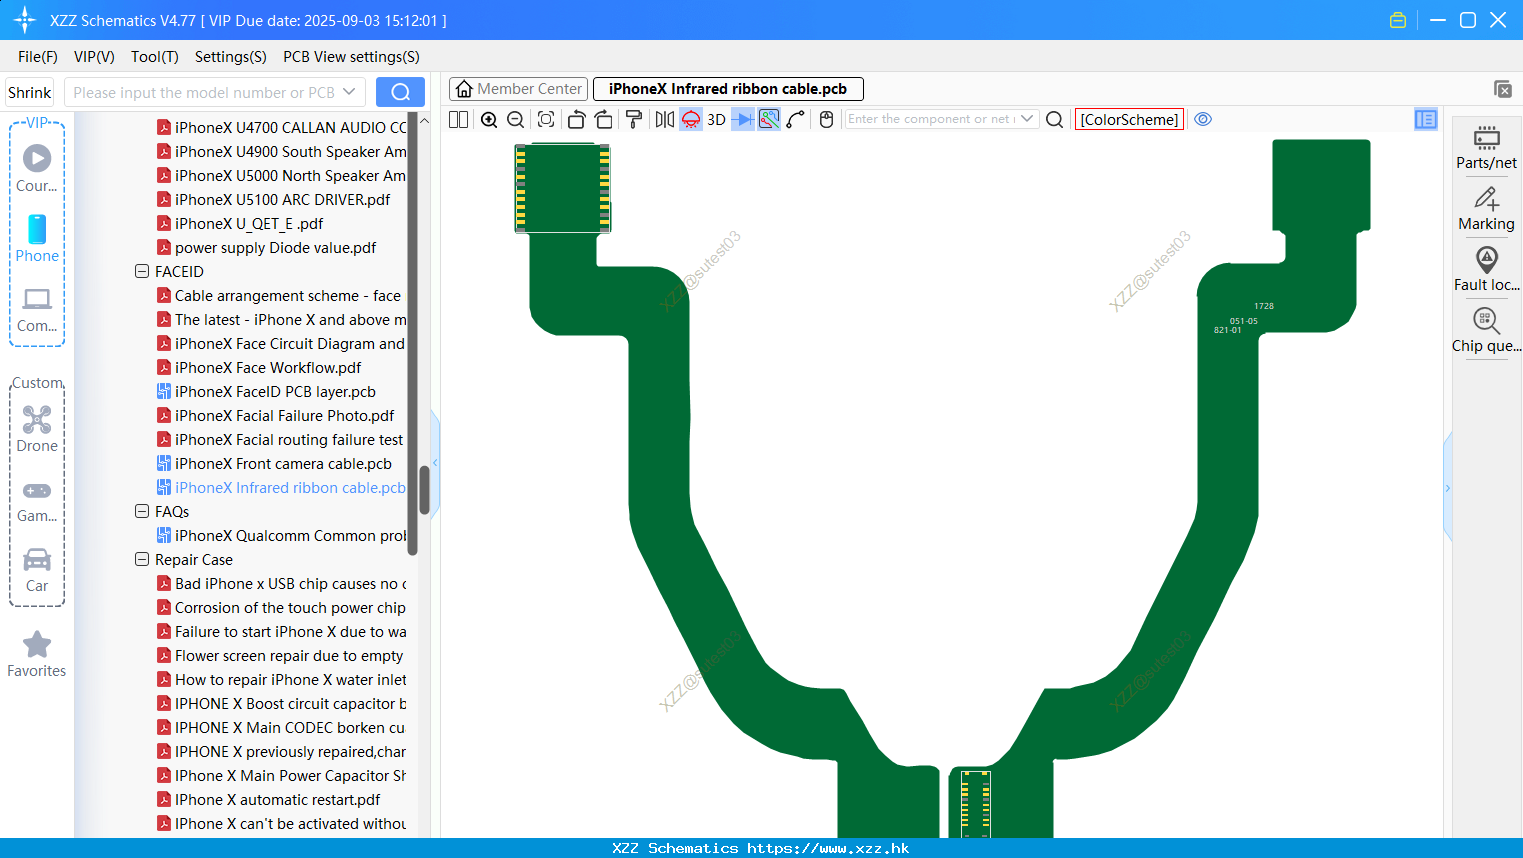Toggle the diode symbol display
The image size is (1523, 858).
pyautogui.click(x=743, y=119)
